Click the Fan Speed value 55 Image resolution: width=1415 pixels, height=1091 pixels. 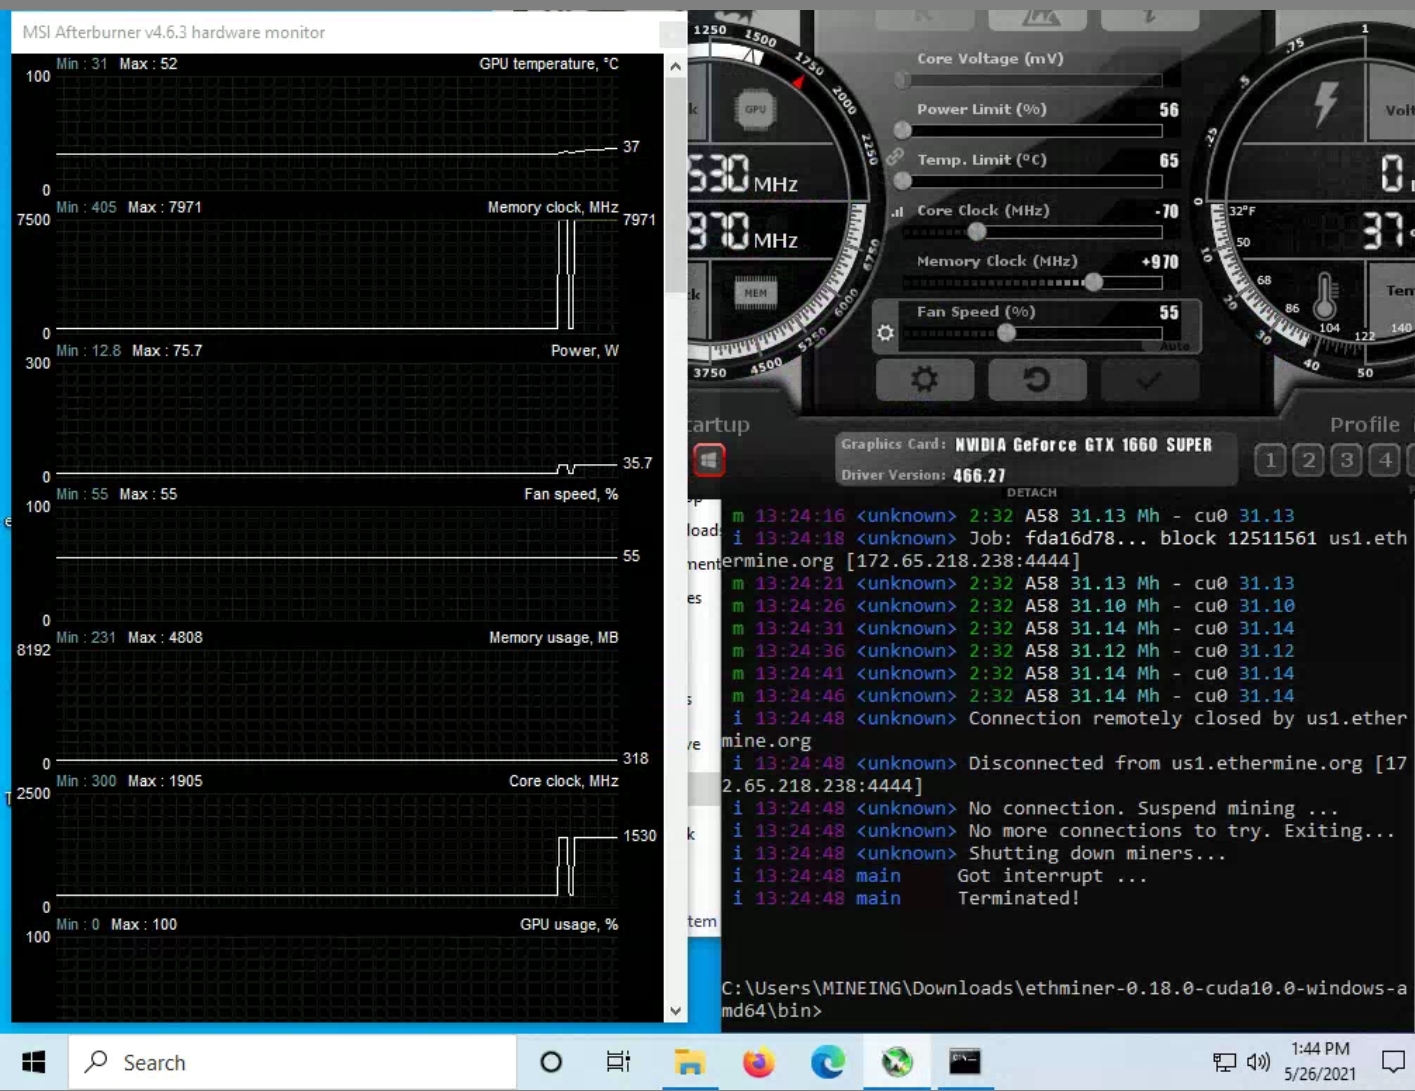[1169, 313]
